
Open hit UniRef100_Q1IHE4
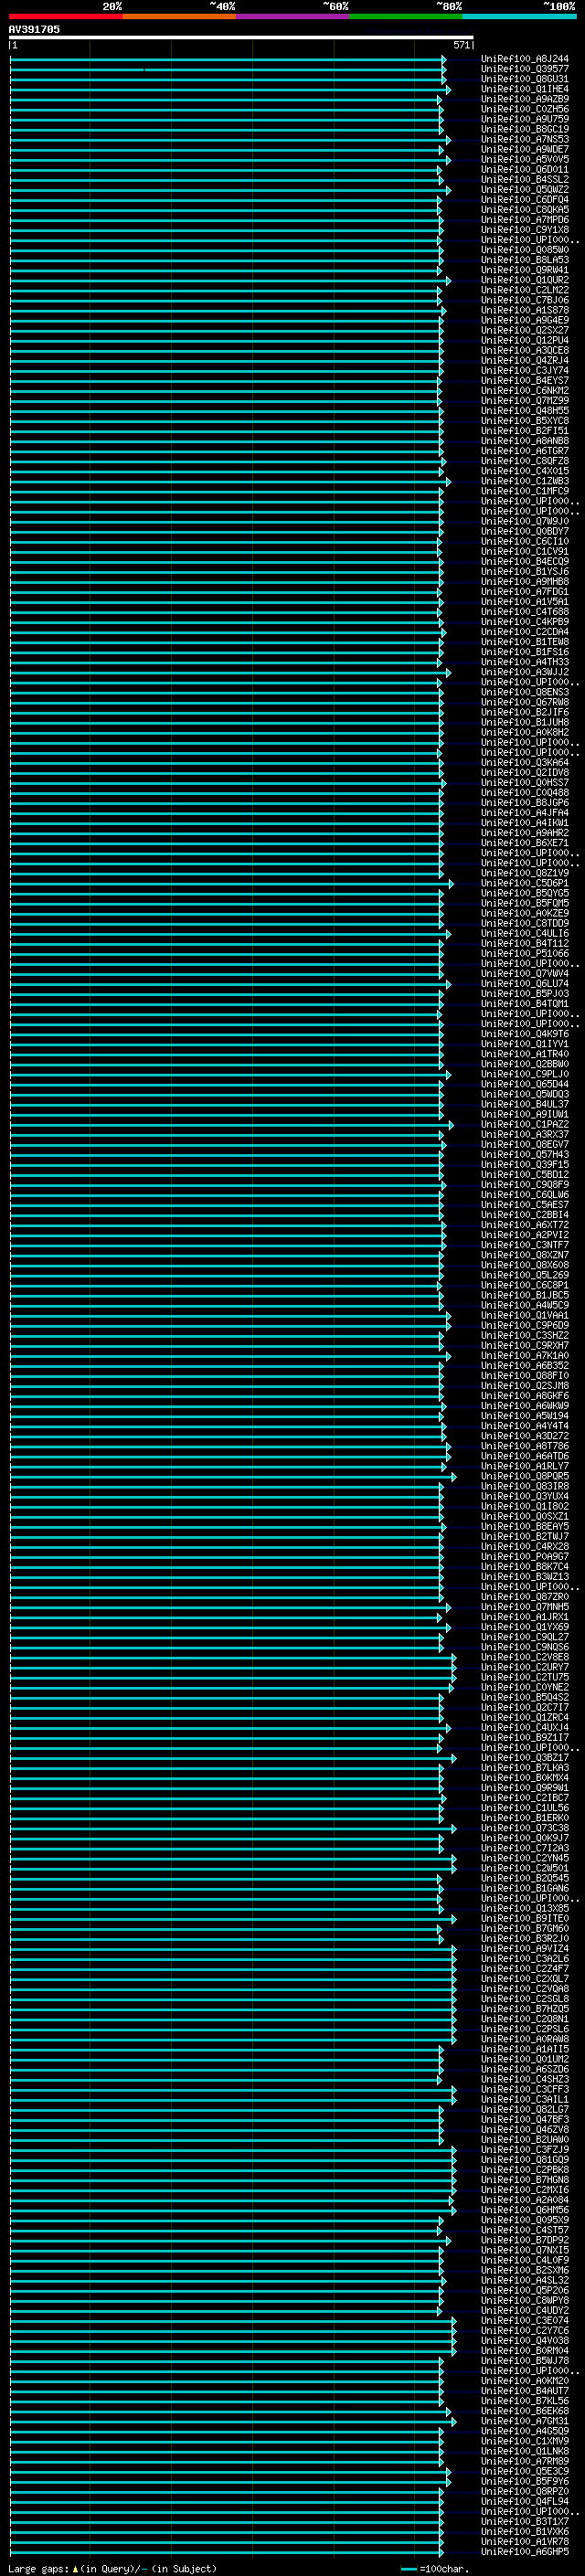[x=524, y=89]
